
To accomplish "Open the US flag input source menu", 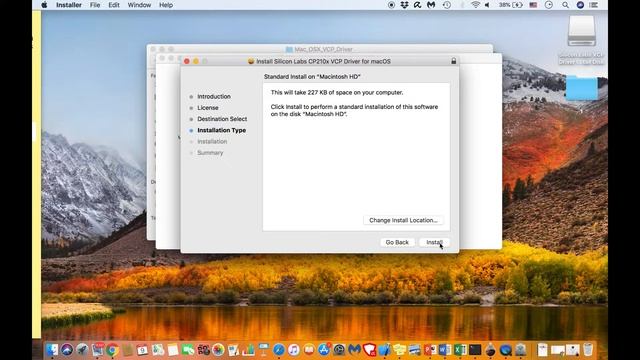I will point(533,5).
